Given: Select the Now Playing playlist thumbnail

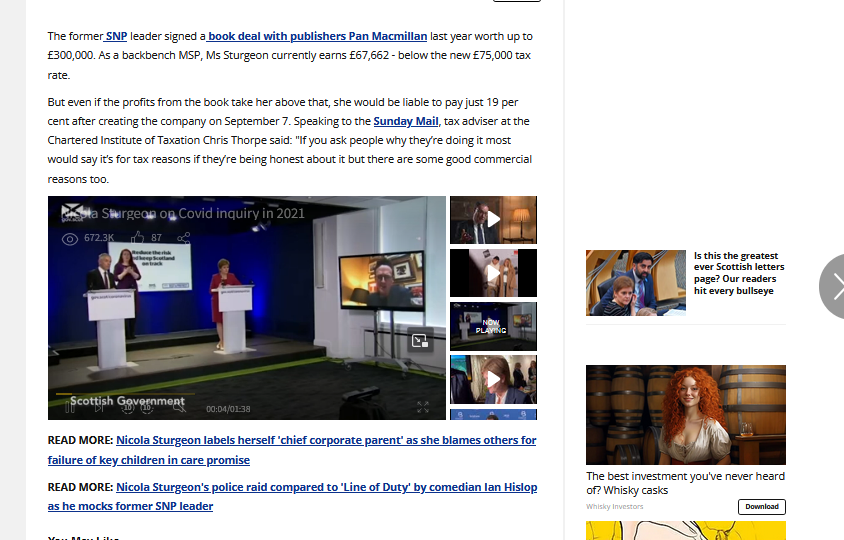Looking at the screenshot, I should [493, 326].
